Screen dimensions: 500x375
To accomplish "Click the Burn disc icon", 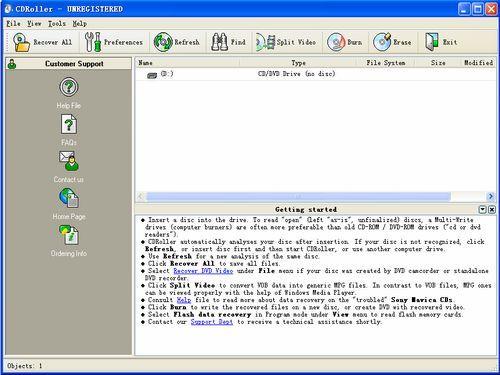I will click(x=336, y=42).
